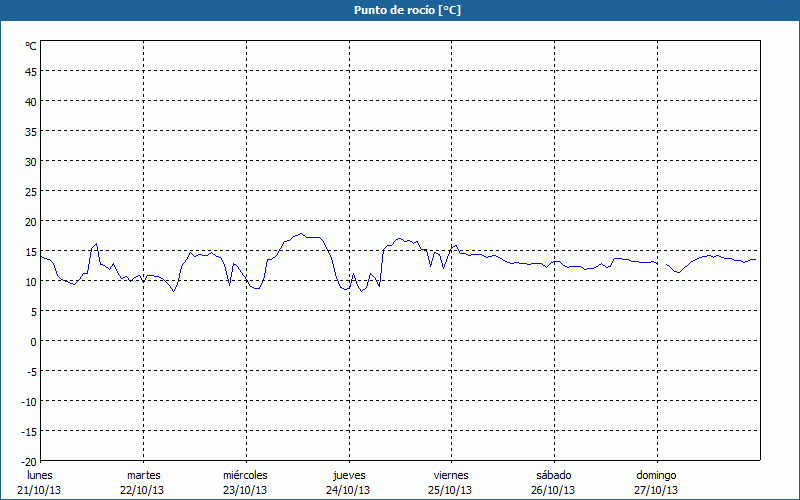The width and height of the screenshot is (800, 500).
Task: Click the 'lunes' day label
Action: pyautogui.click(x=40, y=475)
